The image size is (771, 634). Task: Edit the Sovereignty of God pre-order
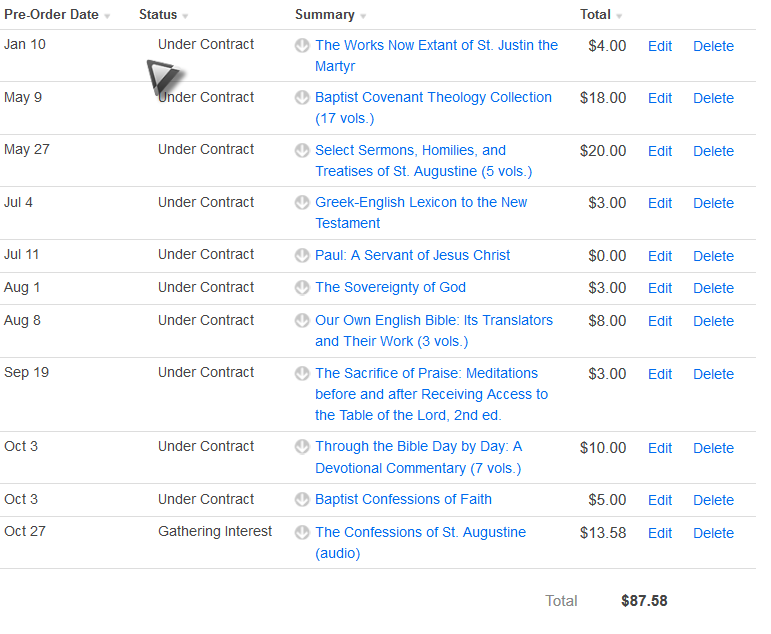pos(660,288)
